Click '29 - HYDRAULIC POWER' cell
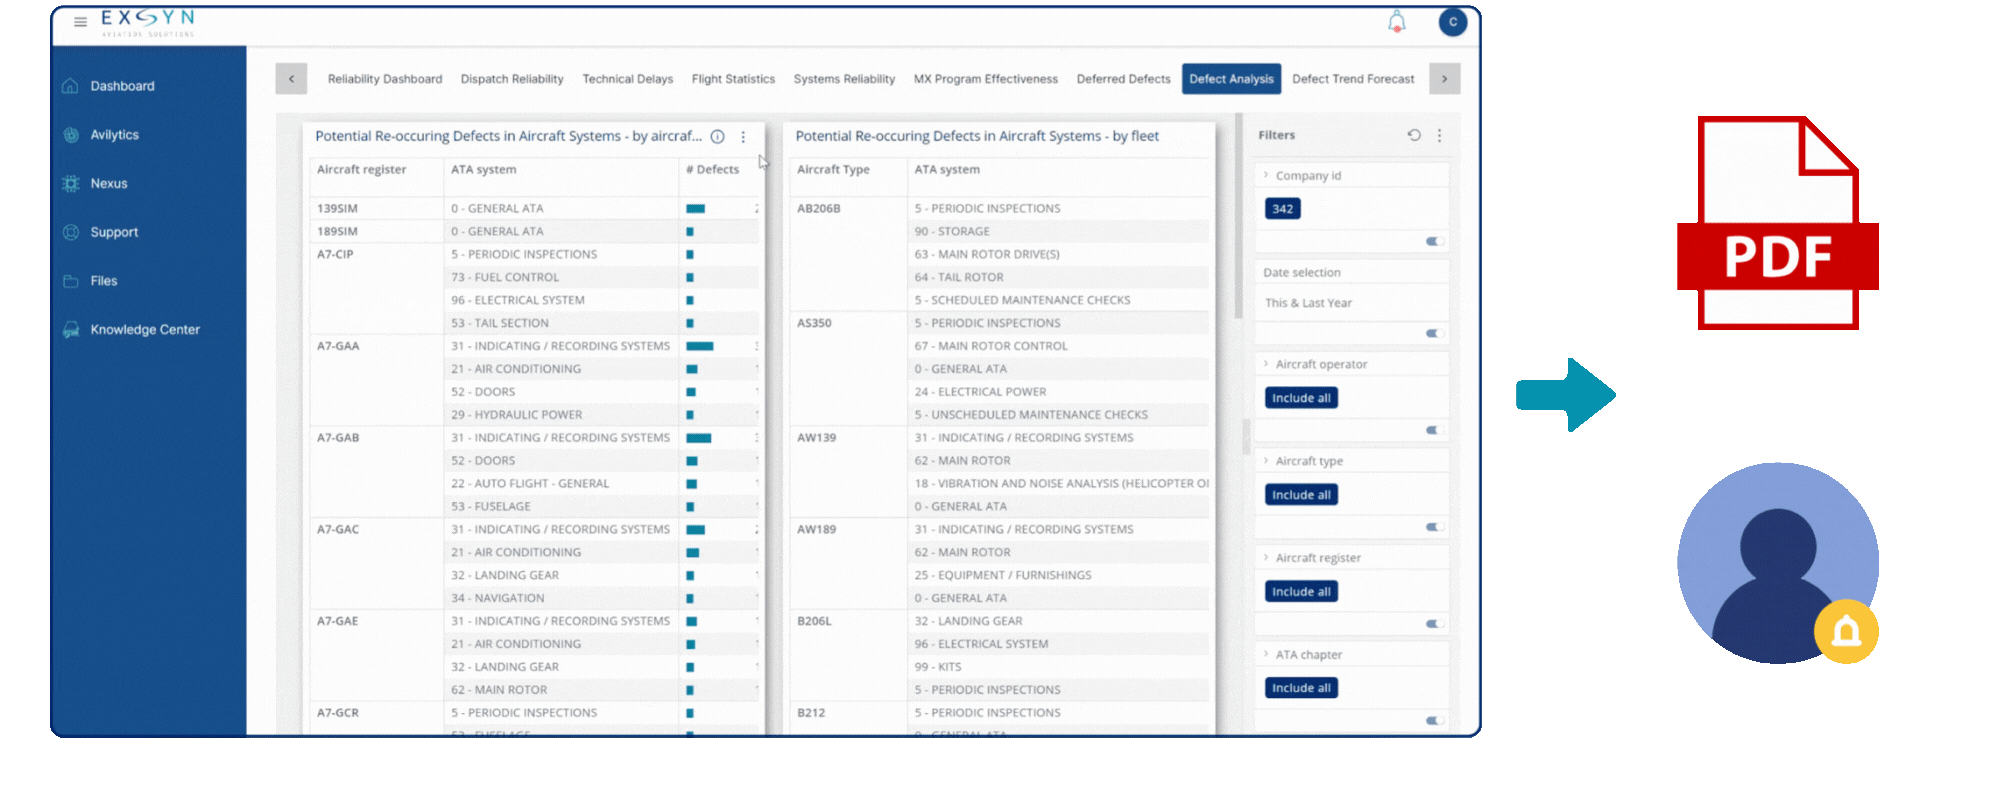The width and height of the screenshot is (2011, 790). [x=516, y=415]
